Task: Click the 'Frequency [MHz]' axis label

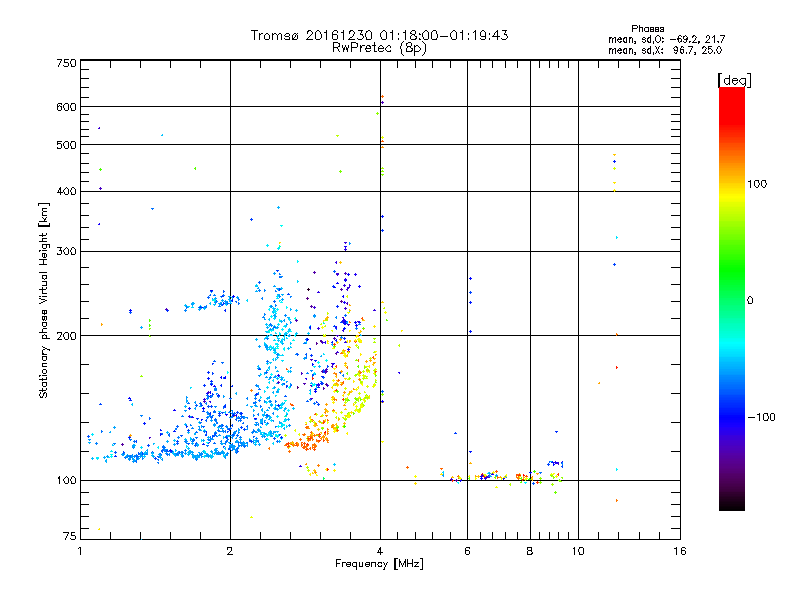Action: click(x=379, y=564)
